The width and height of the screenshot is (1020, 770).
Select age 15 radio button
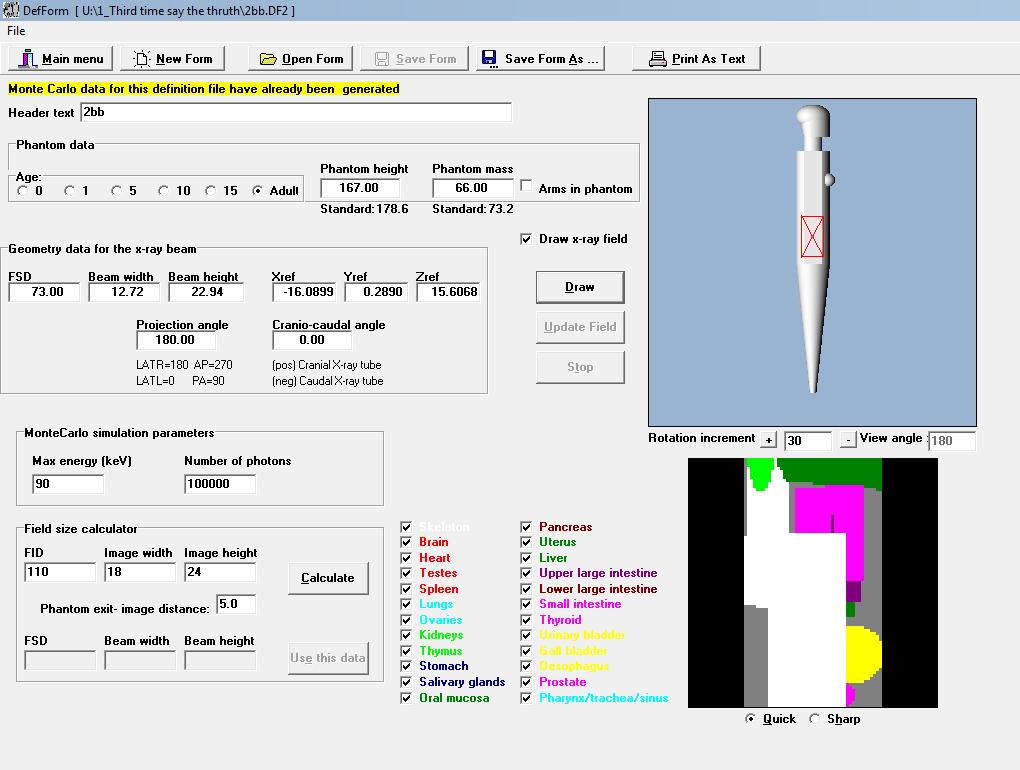coord(210,191)
